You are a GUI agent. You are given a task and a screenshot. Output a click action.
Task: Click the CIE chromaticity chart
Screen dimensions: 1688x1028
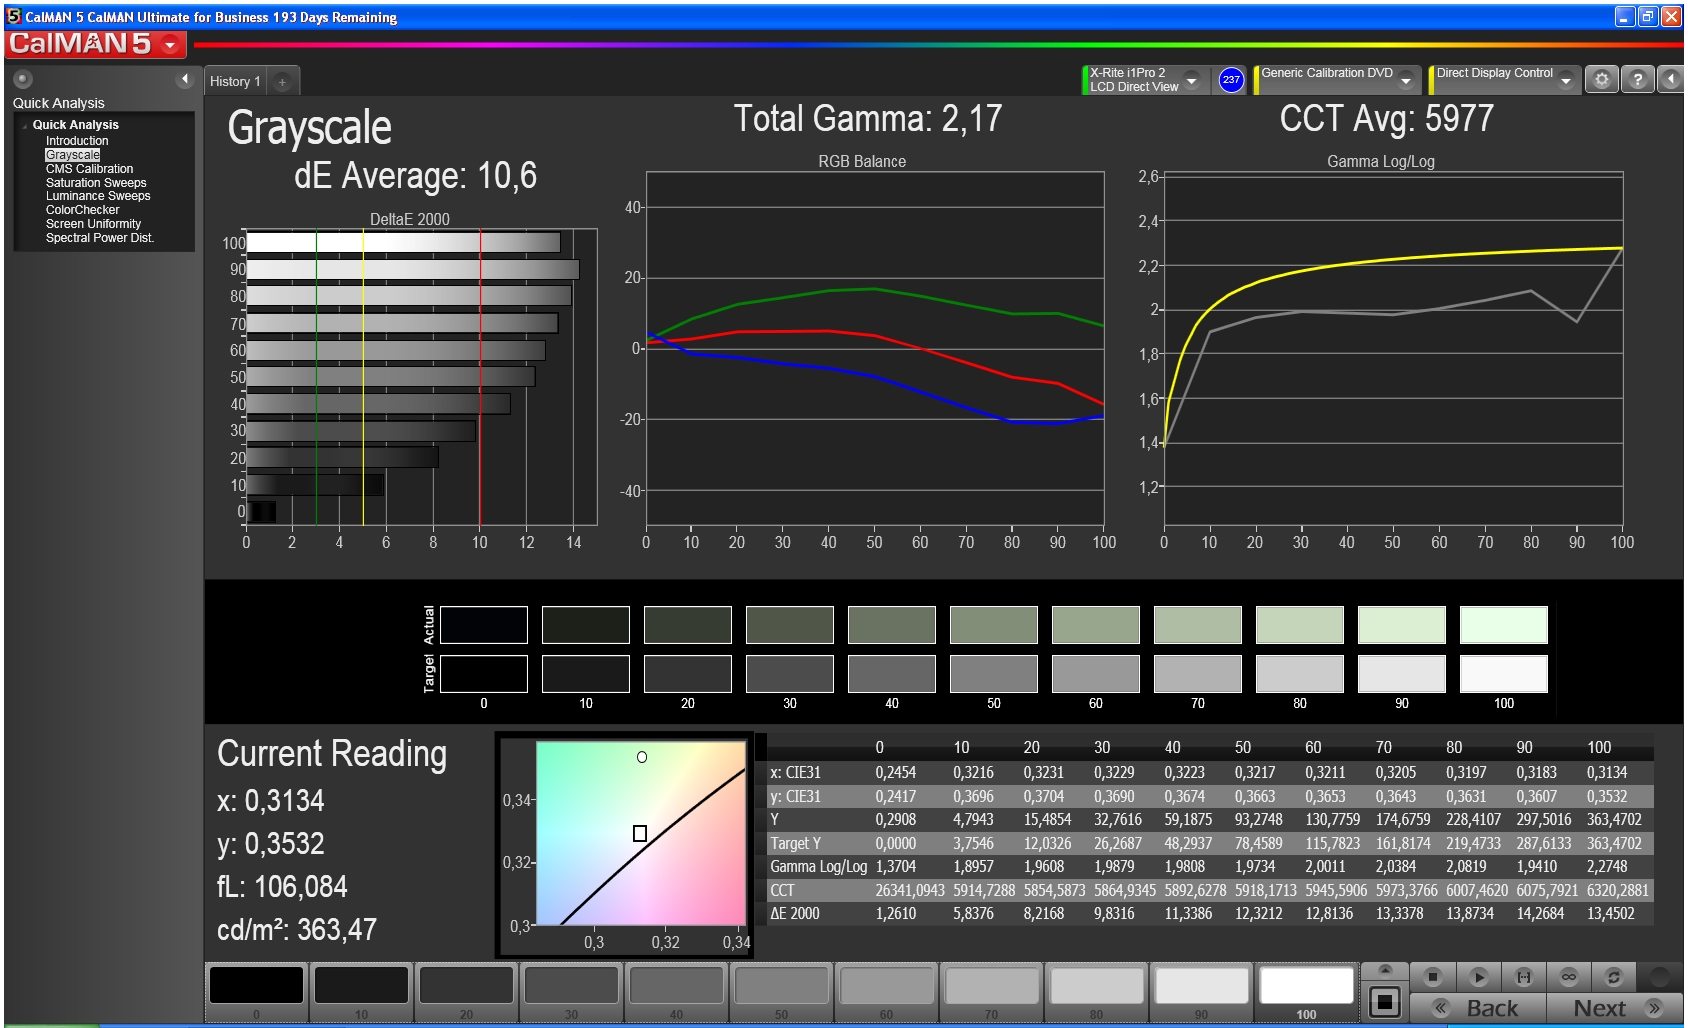641,833
